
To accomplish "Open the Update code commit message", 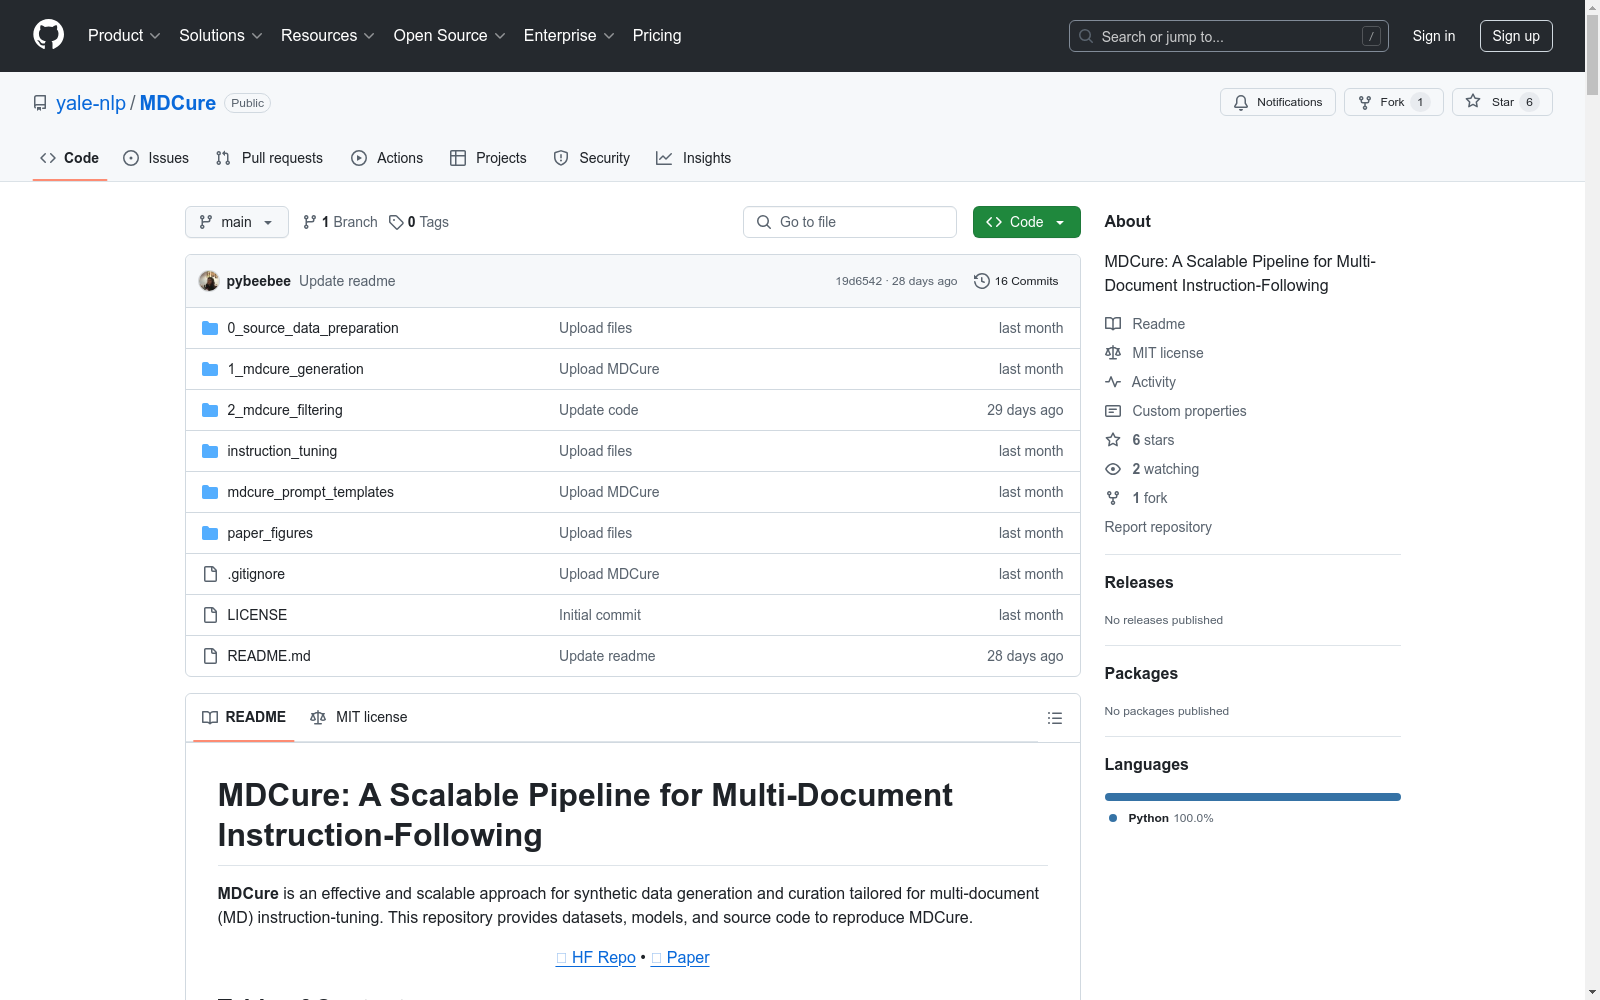I will pyautogui.click(x=599, y=410).
